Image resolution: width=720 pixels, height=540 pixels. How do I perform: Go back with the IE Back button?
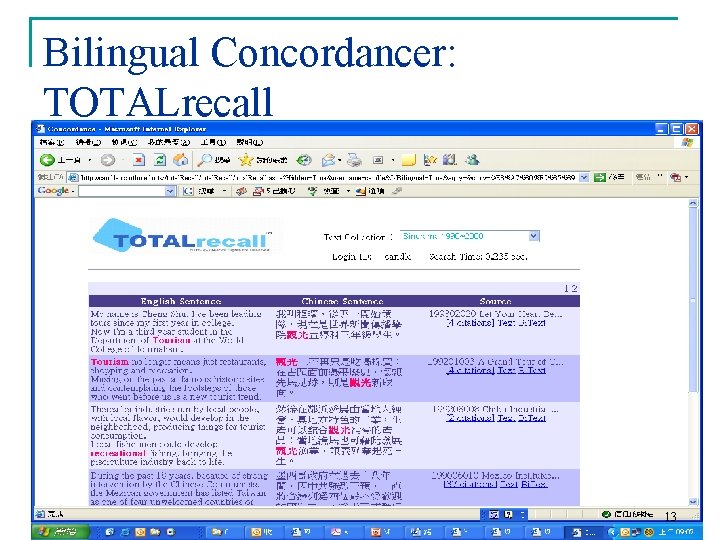60,160
